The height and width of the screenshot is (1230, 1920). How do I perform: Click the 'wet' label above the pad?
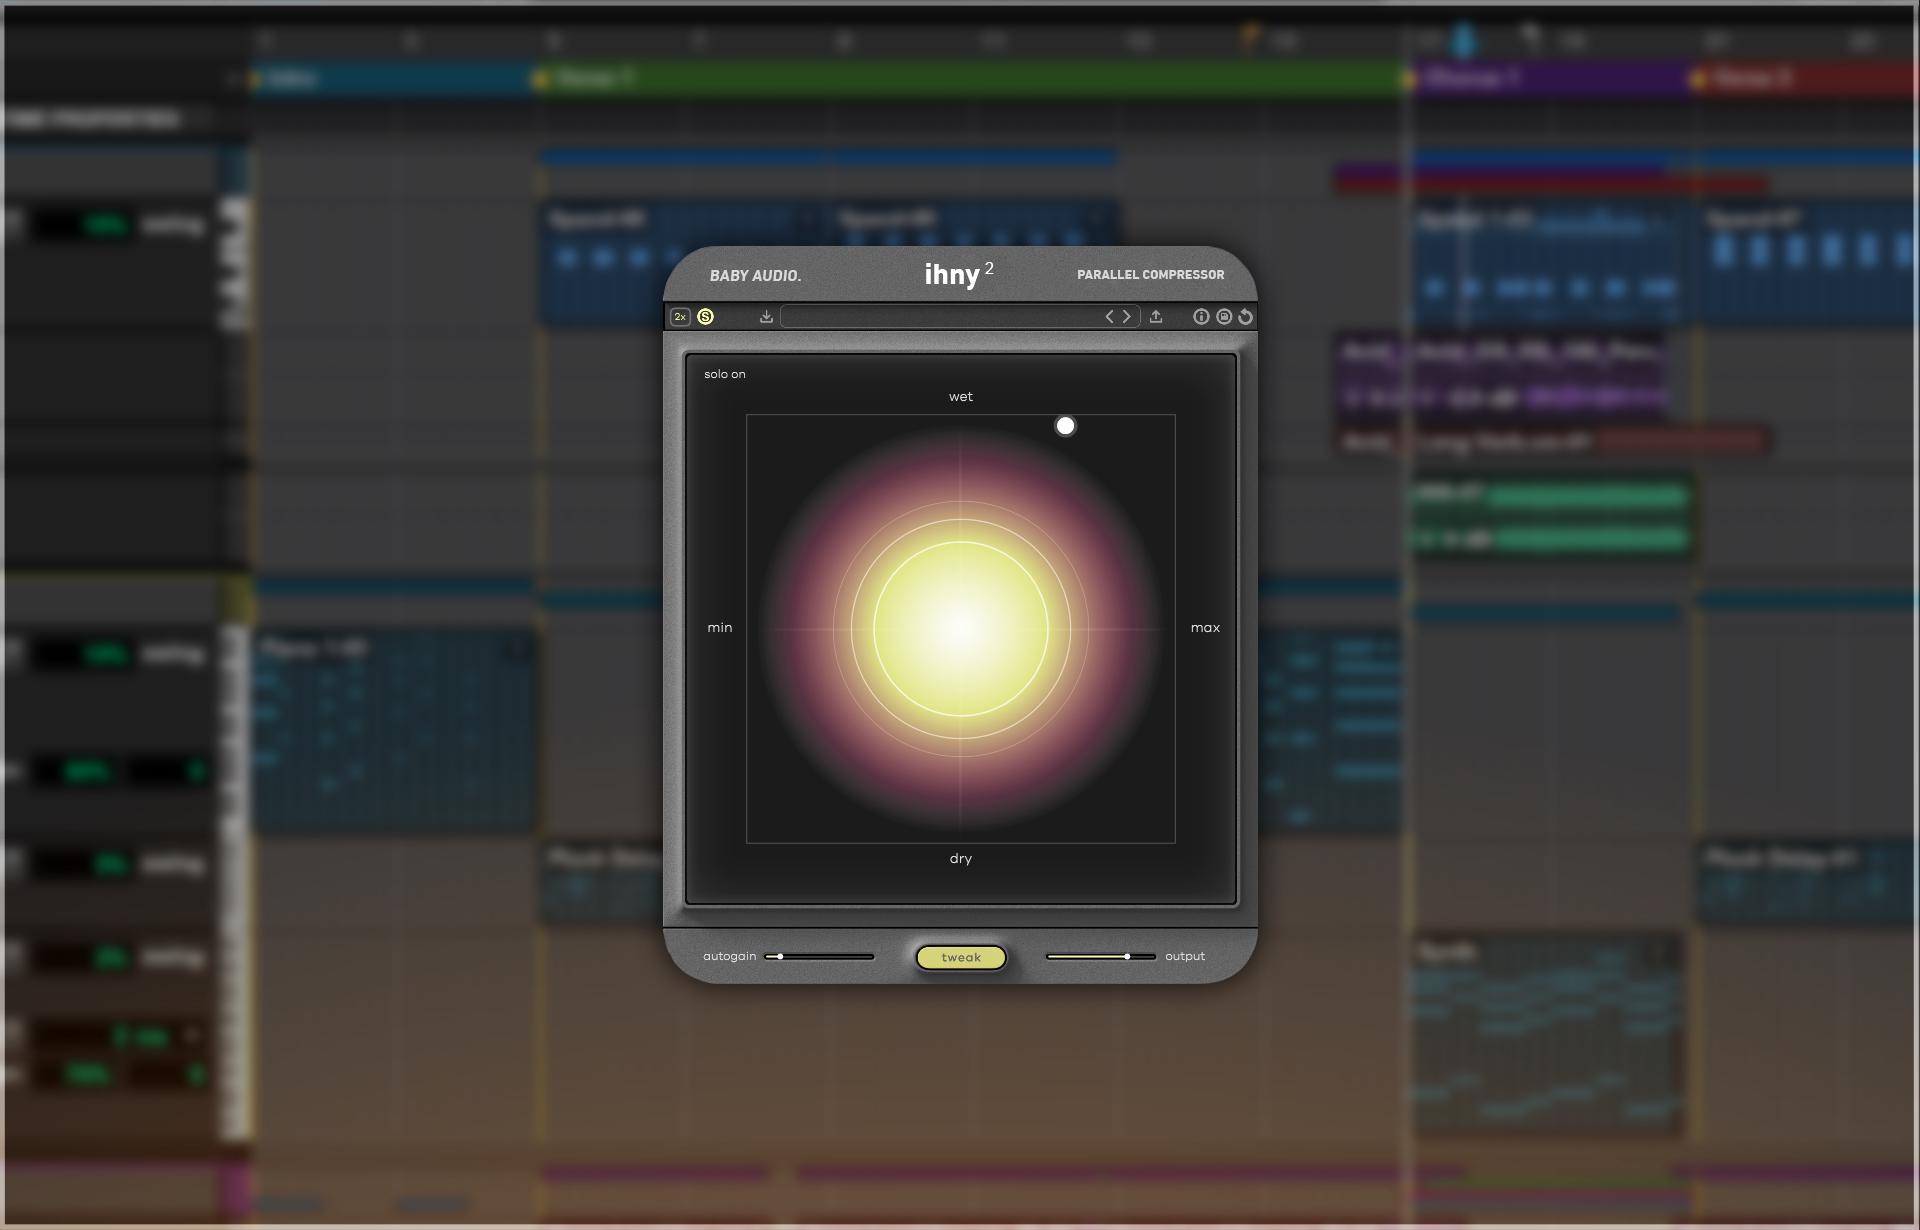[961, 397]
